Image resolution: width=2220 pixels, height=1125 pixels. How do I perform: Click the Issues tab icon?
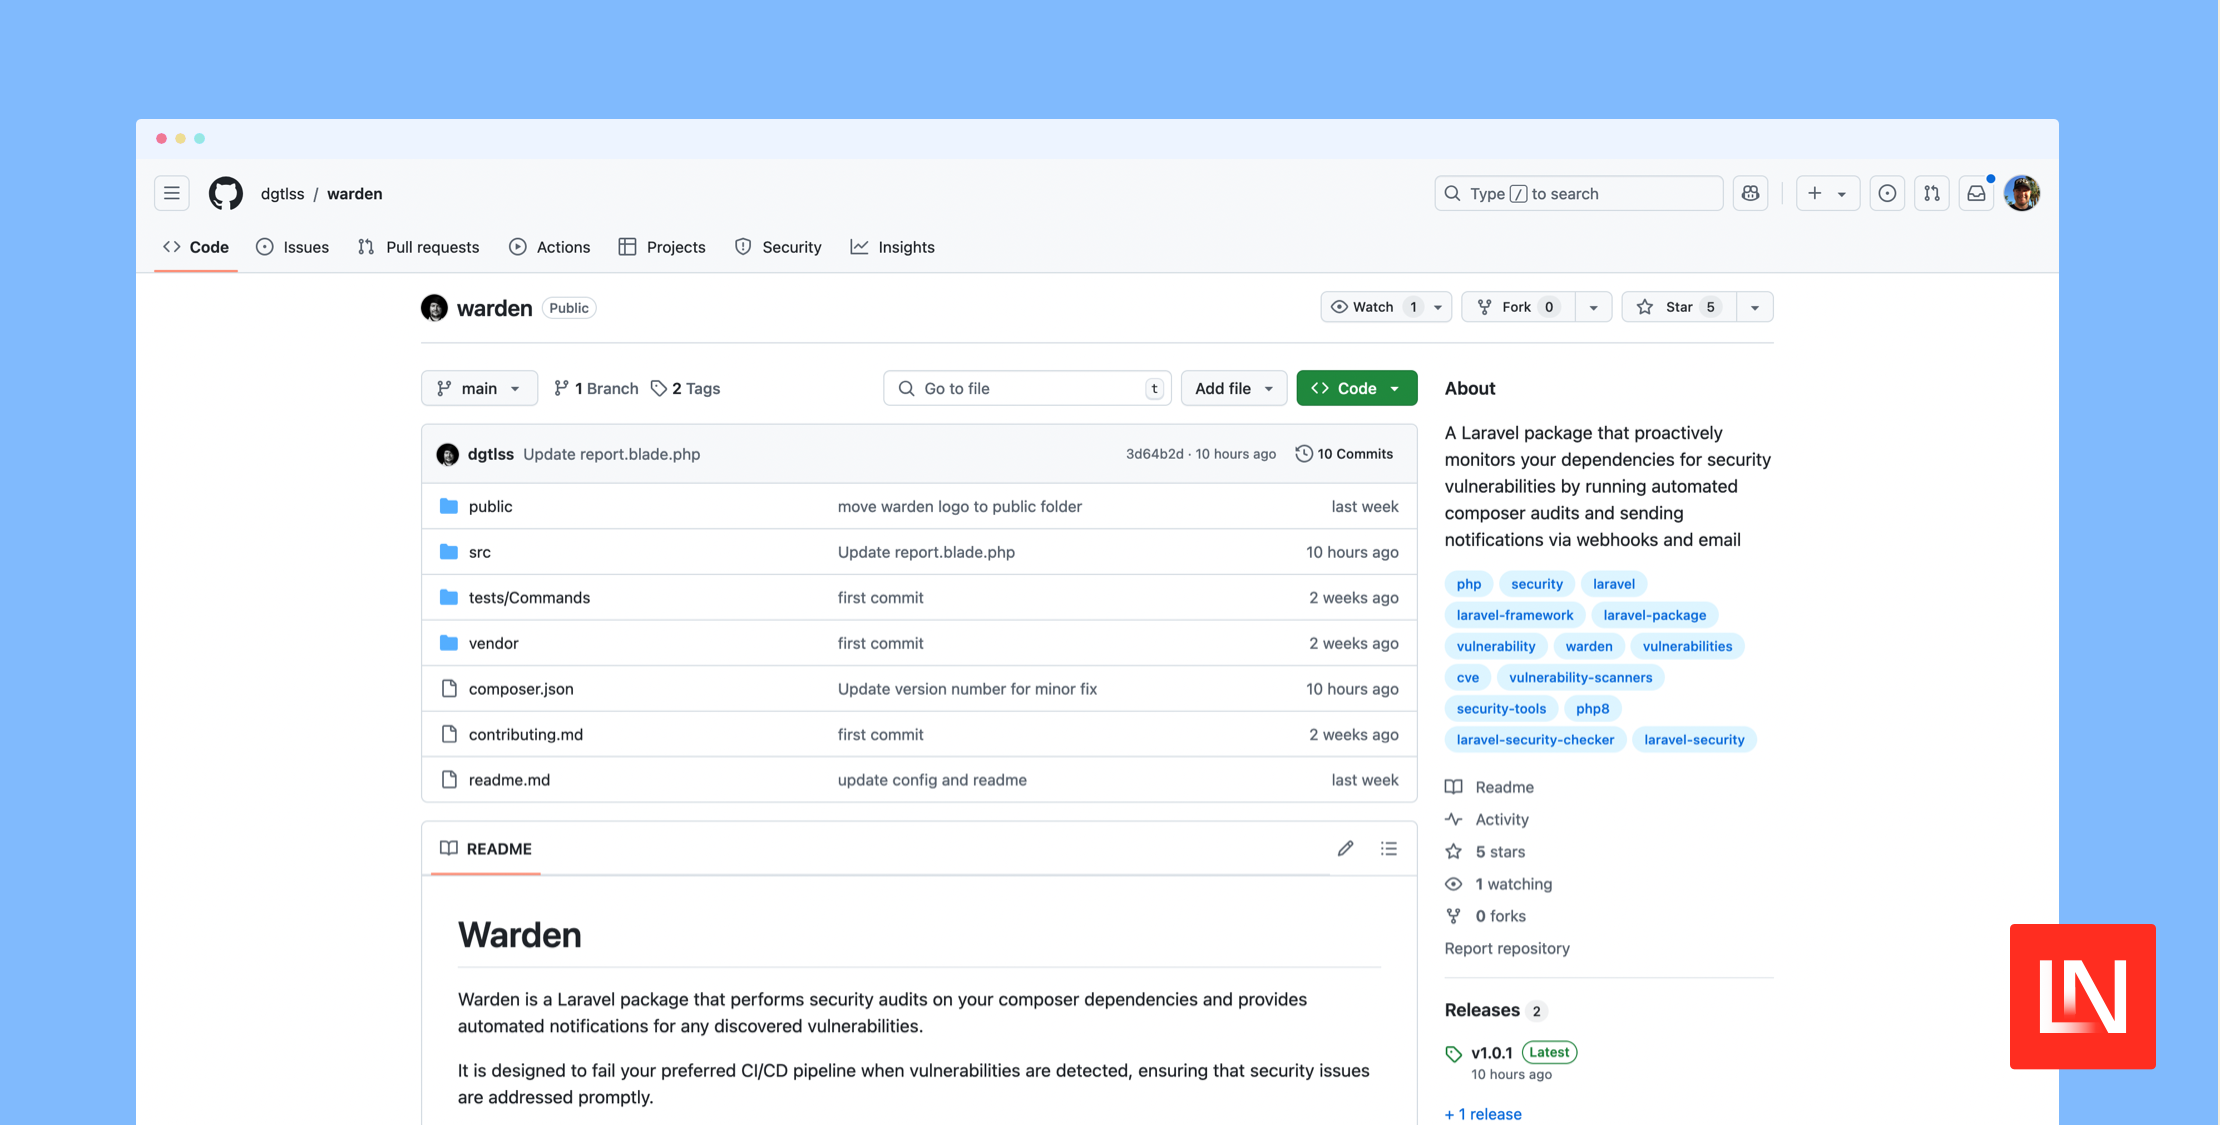[x=264, y=247]
